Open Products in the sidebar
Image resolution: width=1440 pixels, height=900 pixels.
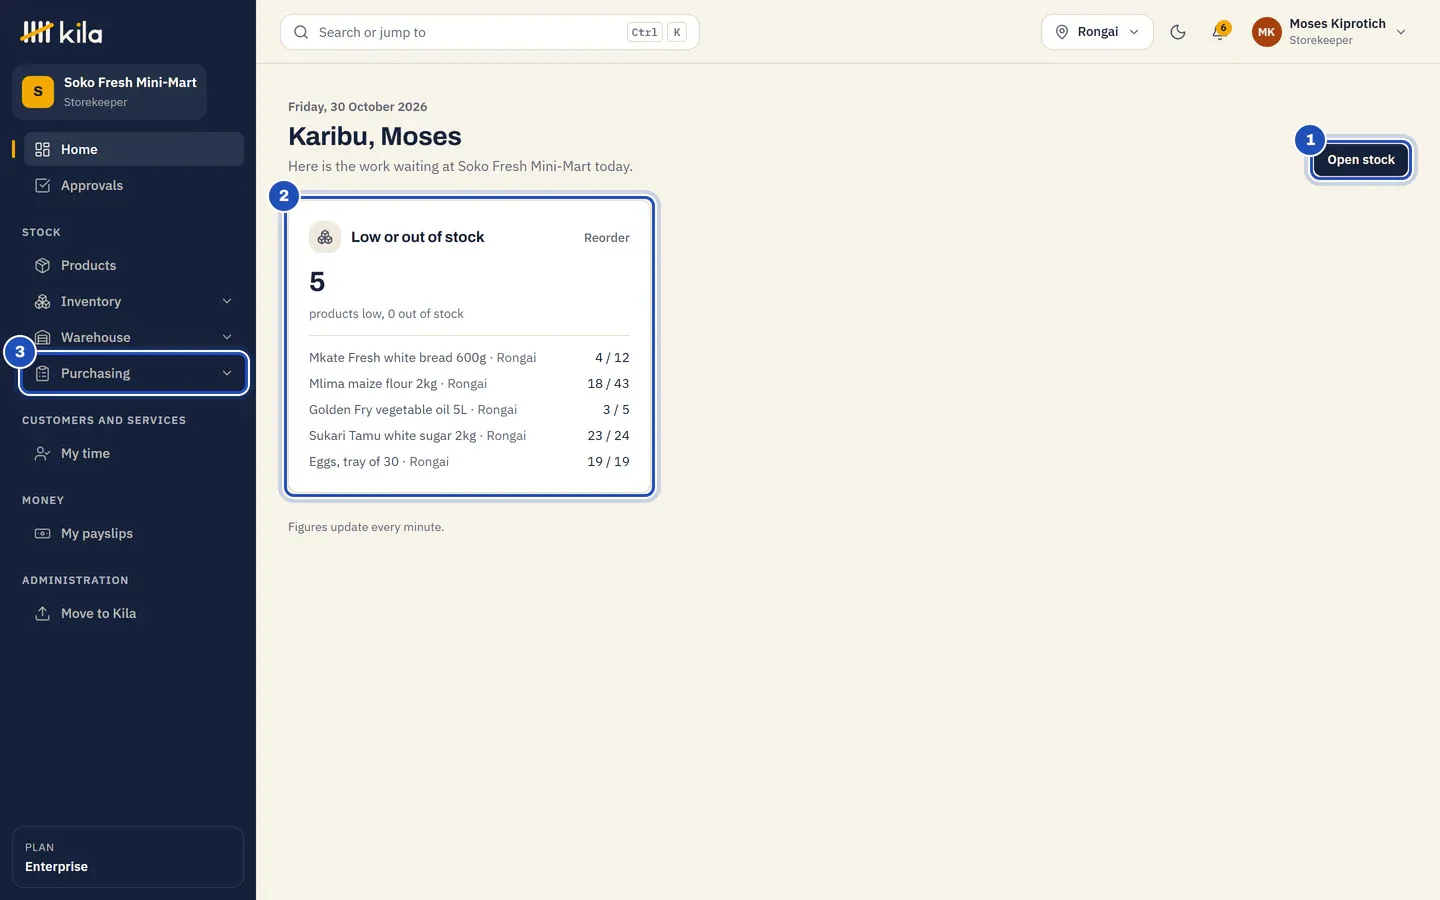134,265
